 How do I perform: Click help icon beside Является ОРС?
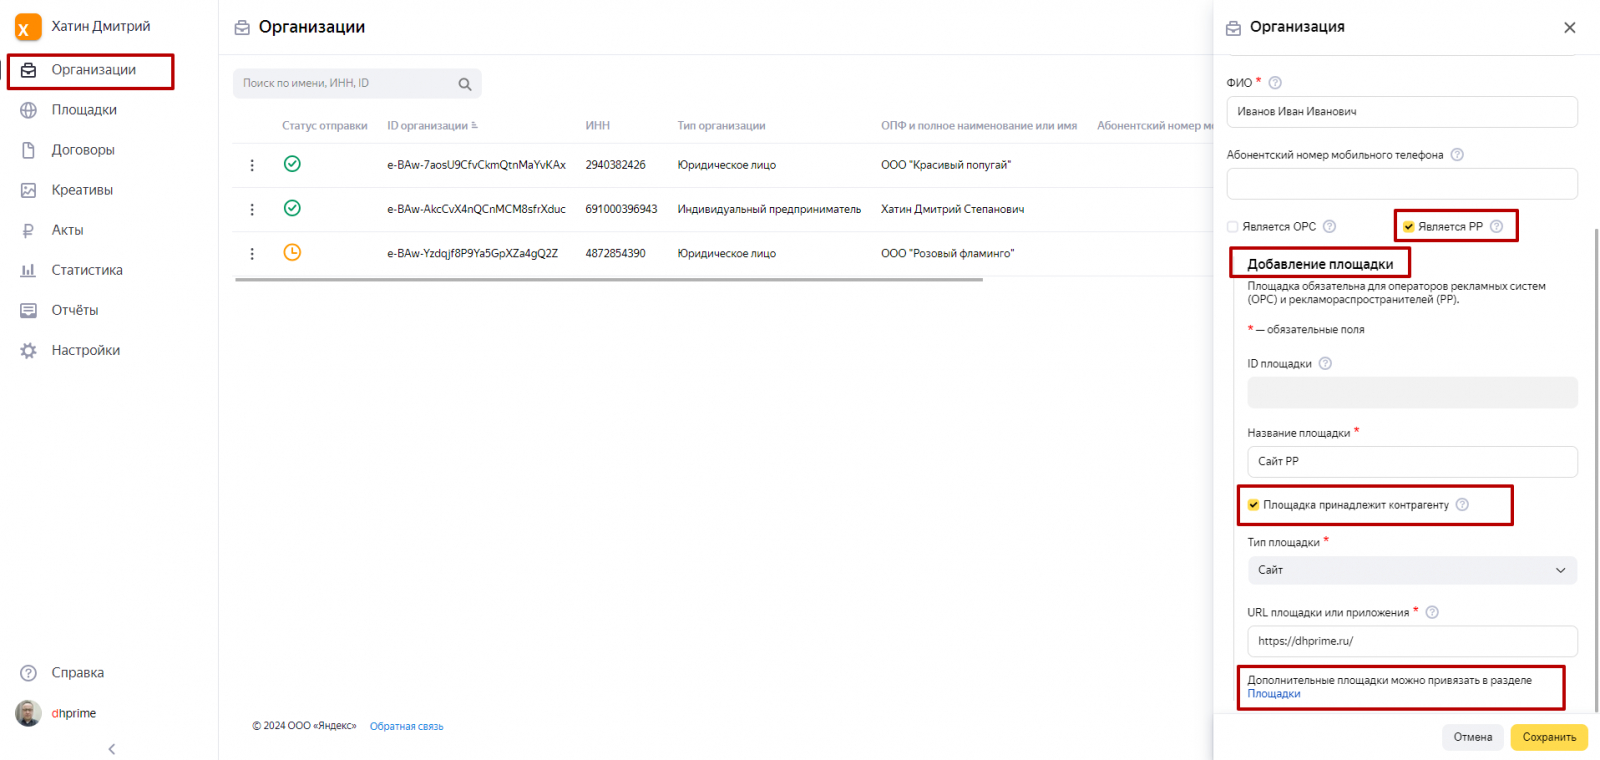pos(1329,227)
